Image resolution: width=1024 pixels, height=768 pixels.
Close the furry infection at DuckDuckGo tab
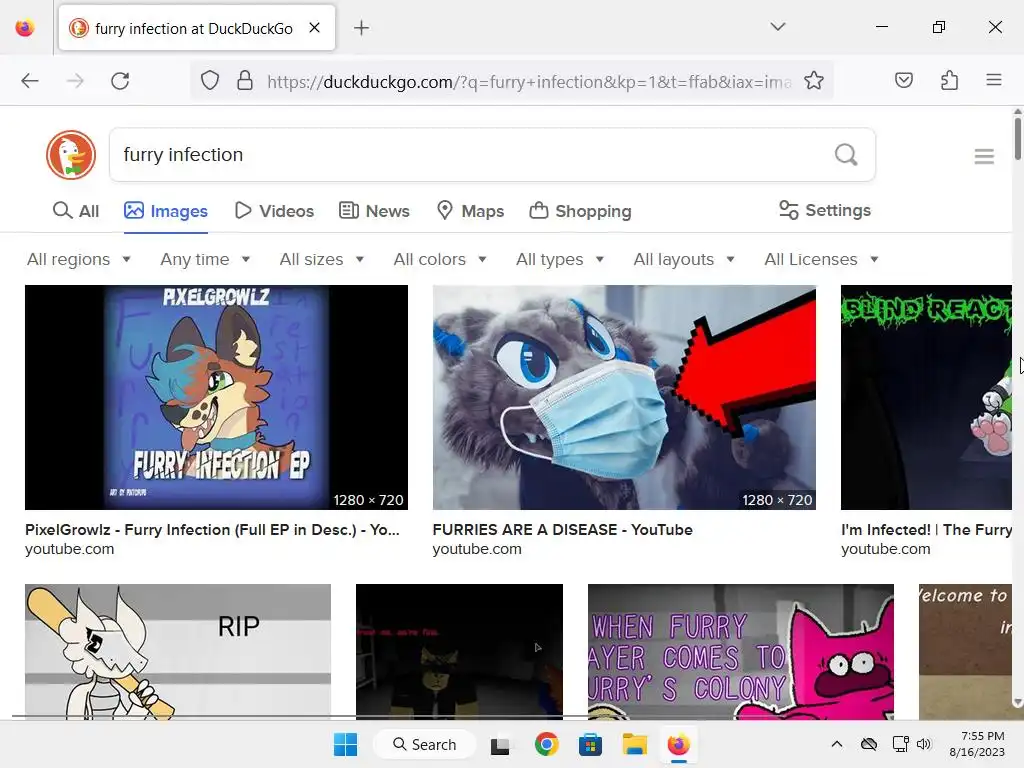314,27
